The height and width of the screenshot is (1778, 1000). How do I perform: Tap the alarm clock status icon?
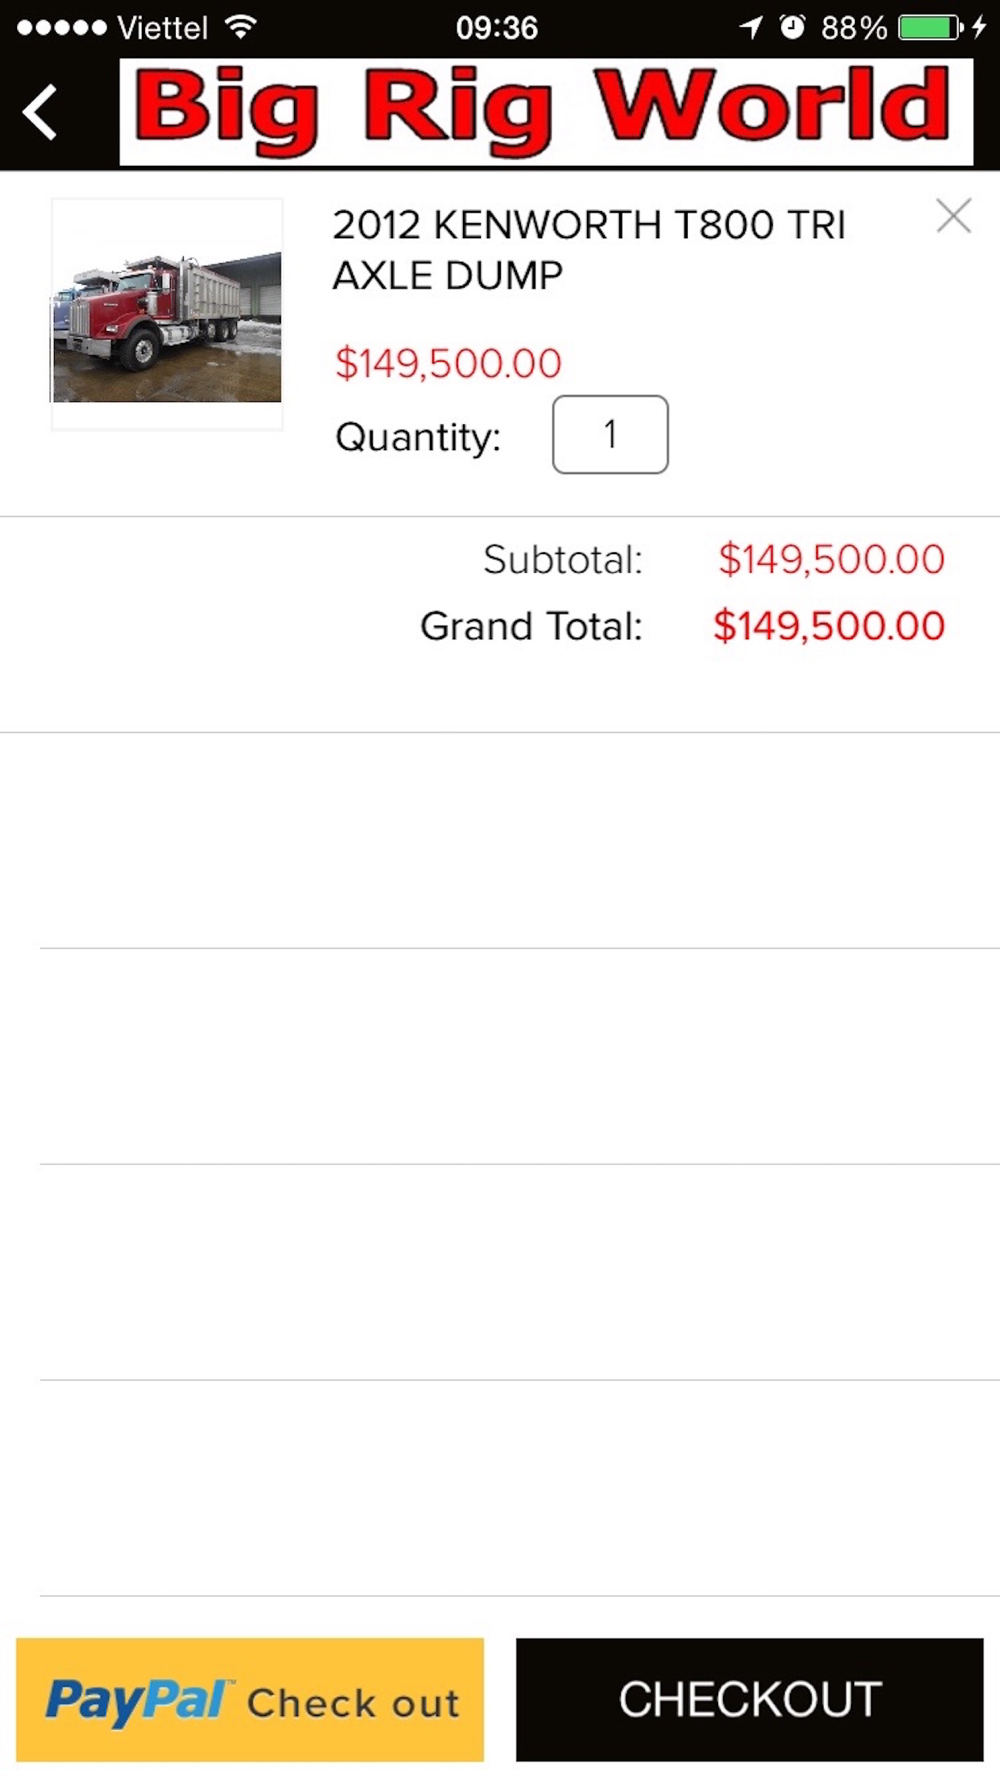click(792, 27)
